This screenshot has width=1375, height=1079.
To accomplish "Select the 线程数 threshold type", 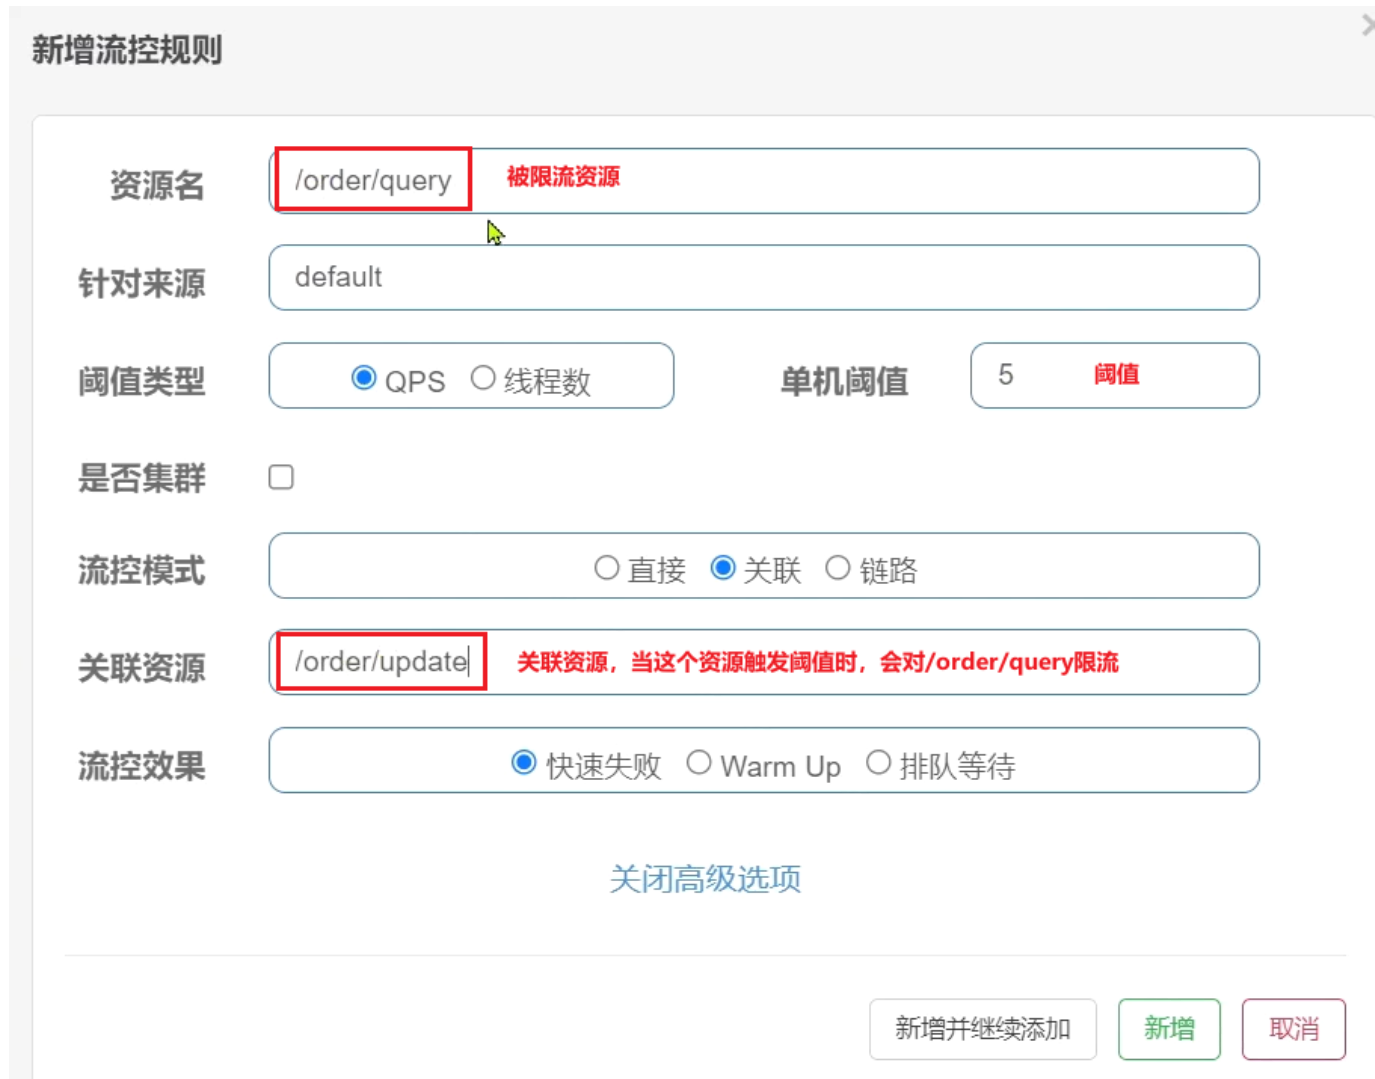I will point(483,378).
